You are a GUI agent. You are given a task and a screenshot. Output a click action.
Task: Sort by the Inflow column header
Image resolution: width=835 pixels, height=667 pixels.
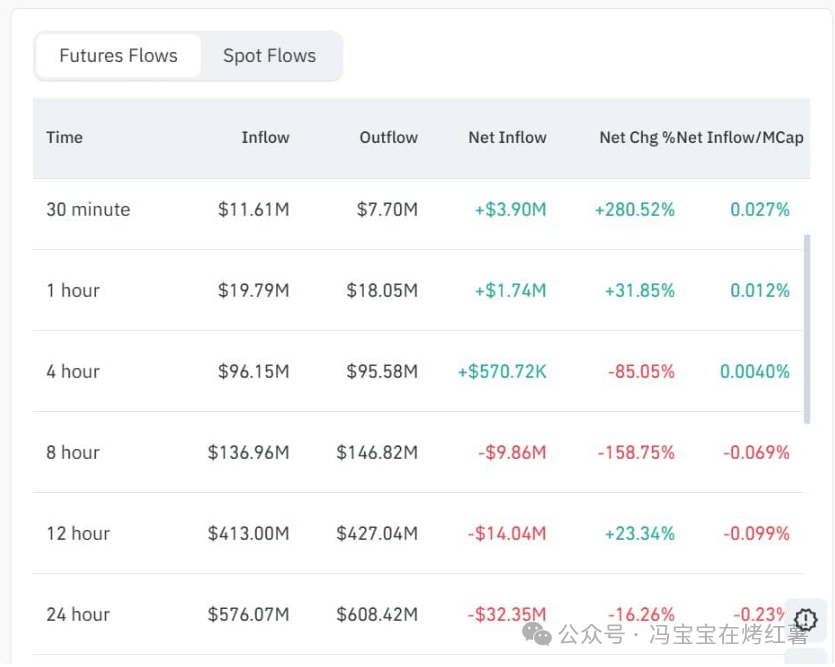(265, 138)
